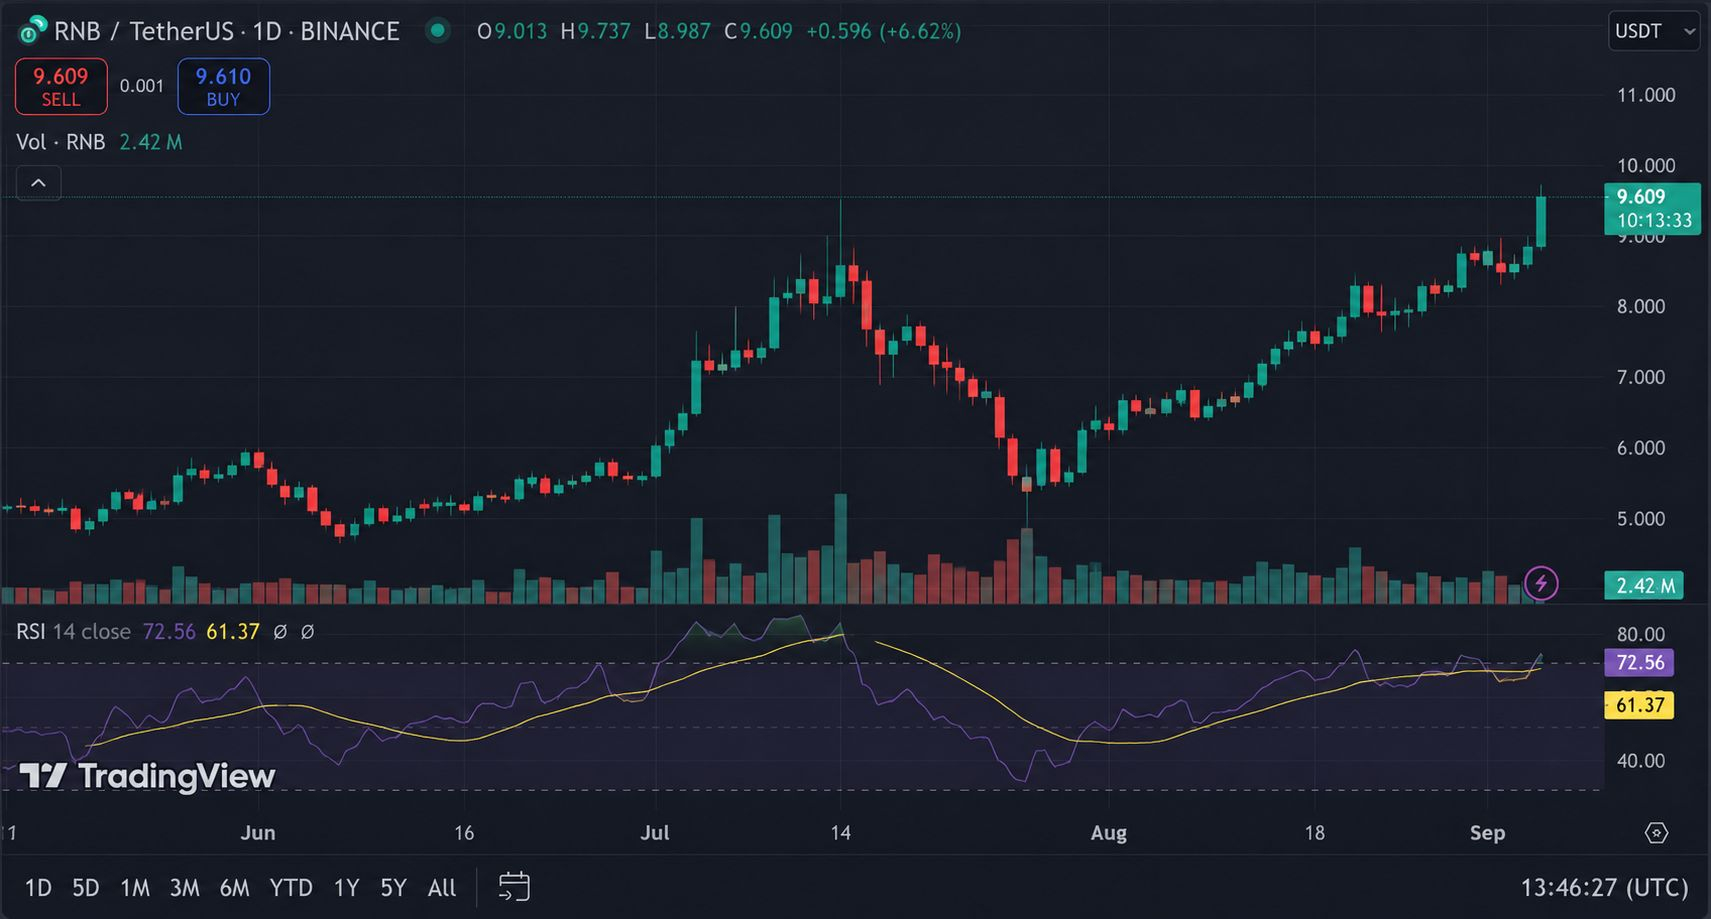Screen dimensions: 1711x919
Task: Click the 9.609 SELL button
Action: point(61,87)
